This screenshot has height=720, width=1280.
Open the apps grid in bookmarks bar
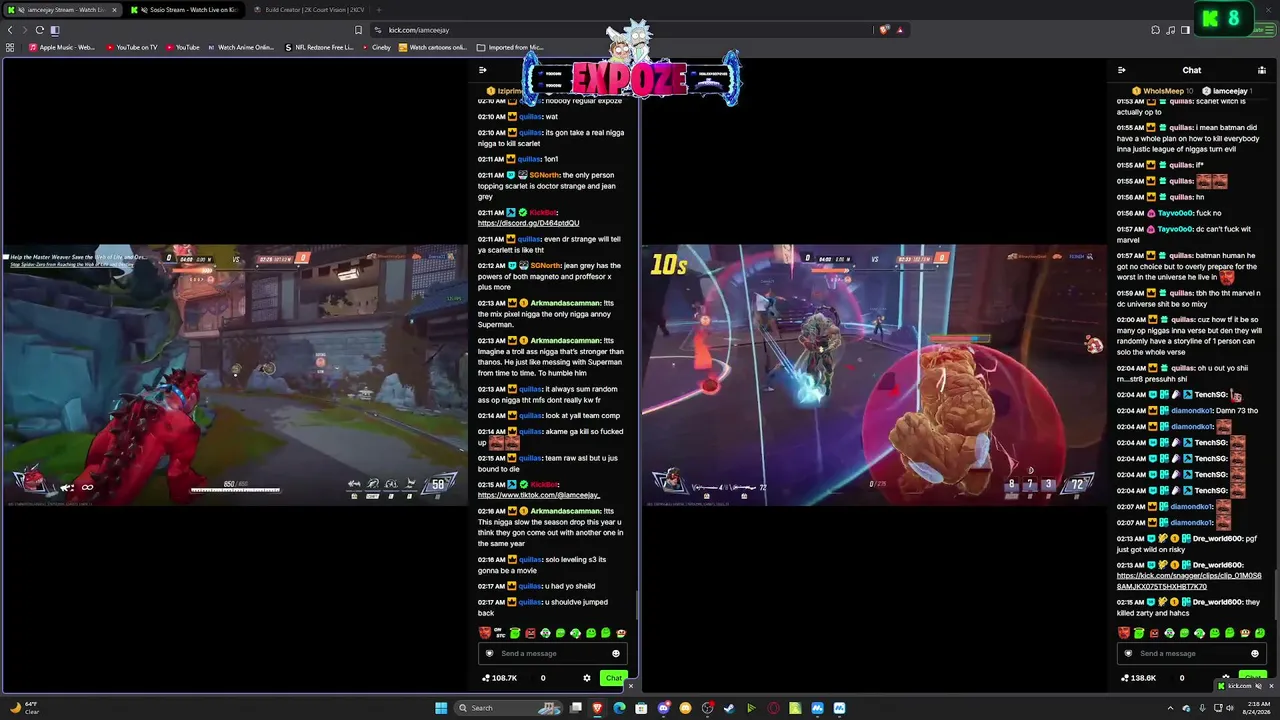(10, 47)
